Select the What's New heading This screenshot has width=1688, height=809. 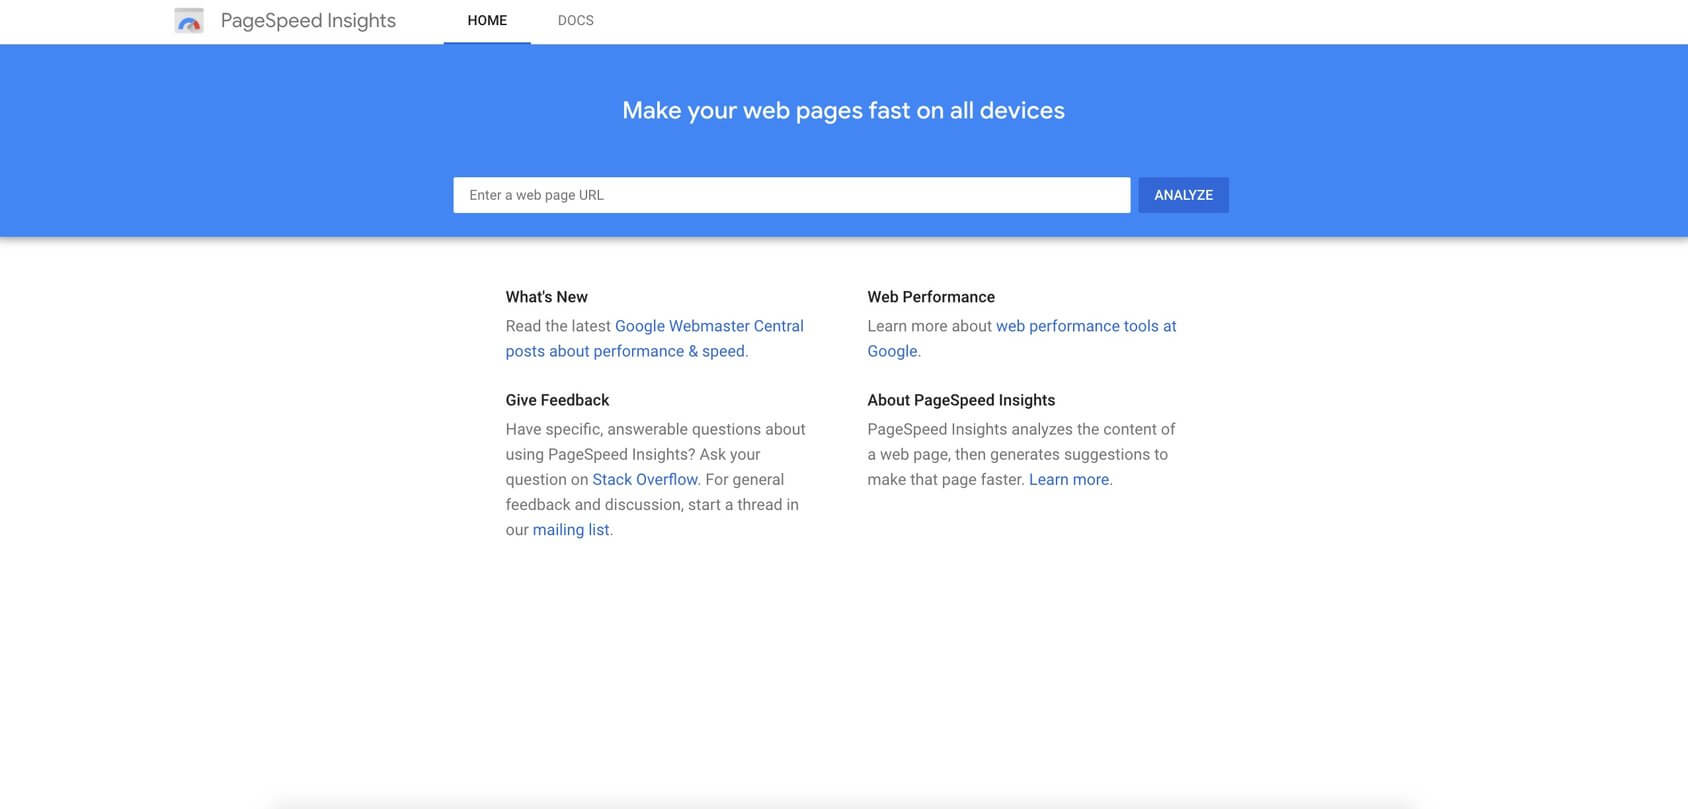547,297
